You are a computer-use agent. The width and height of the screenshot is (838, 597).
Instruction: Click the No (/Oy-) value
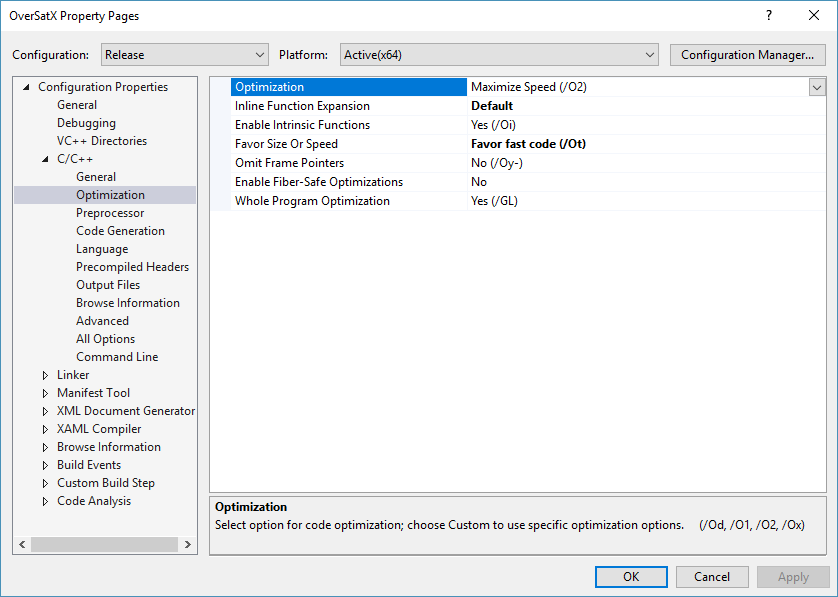[496, 162]
